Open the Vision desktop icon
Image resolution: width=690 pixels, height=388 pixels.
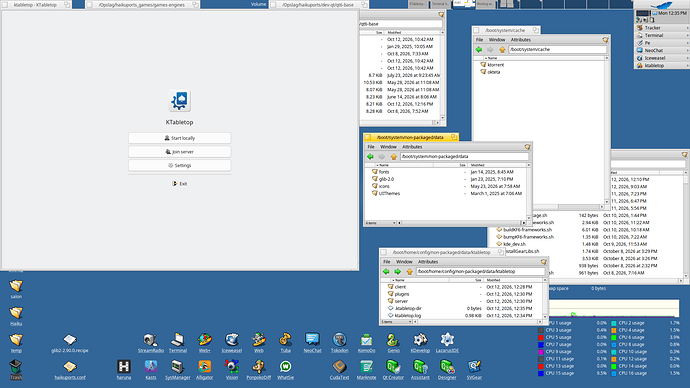point(231,370)
